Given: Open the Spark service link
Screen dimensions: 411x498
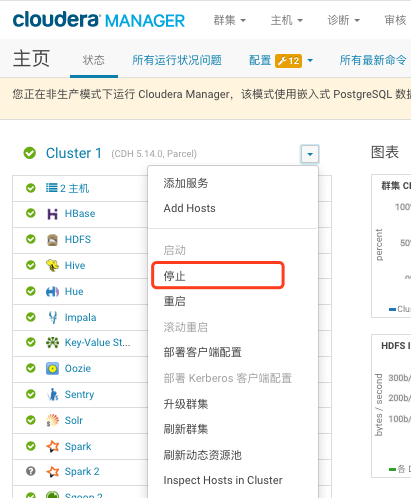Looking at the screenshot, I should pos(78,447).
